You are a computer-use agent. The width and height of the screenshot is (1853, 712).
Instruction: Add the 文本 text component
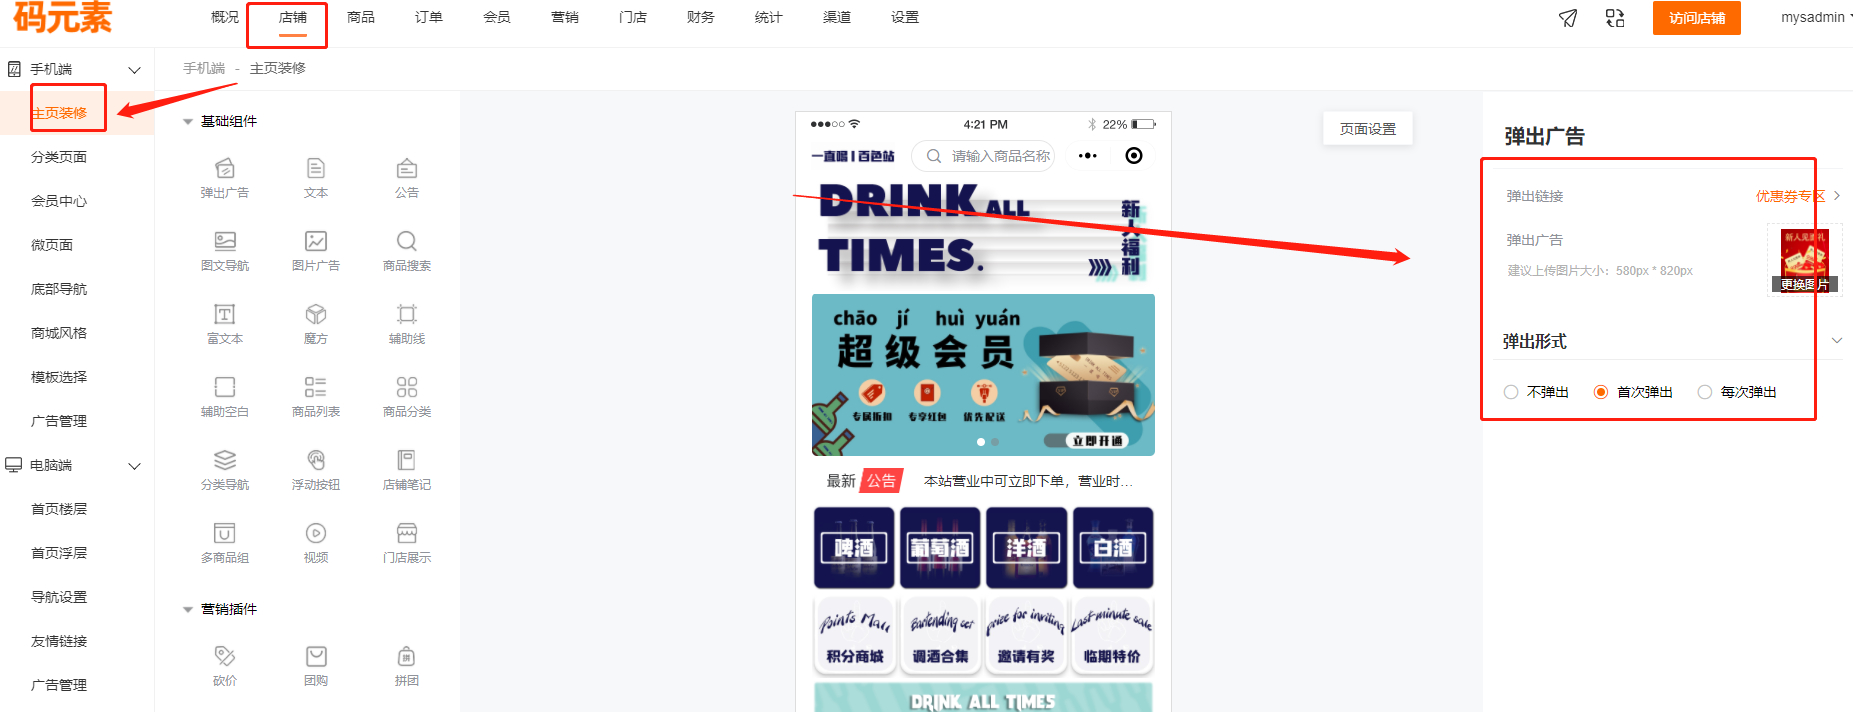pos(316,178)
